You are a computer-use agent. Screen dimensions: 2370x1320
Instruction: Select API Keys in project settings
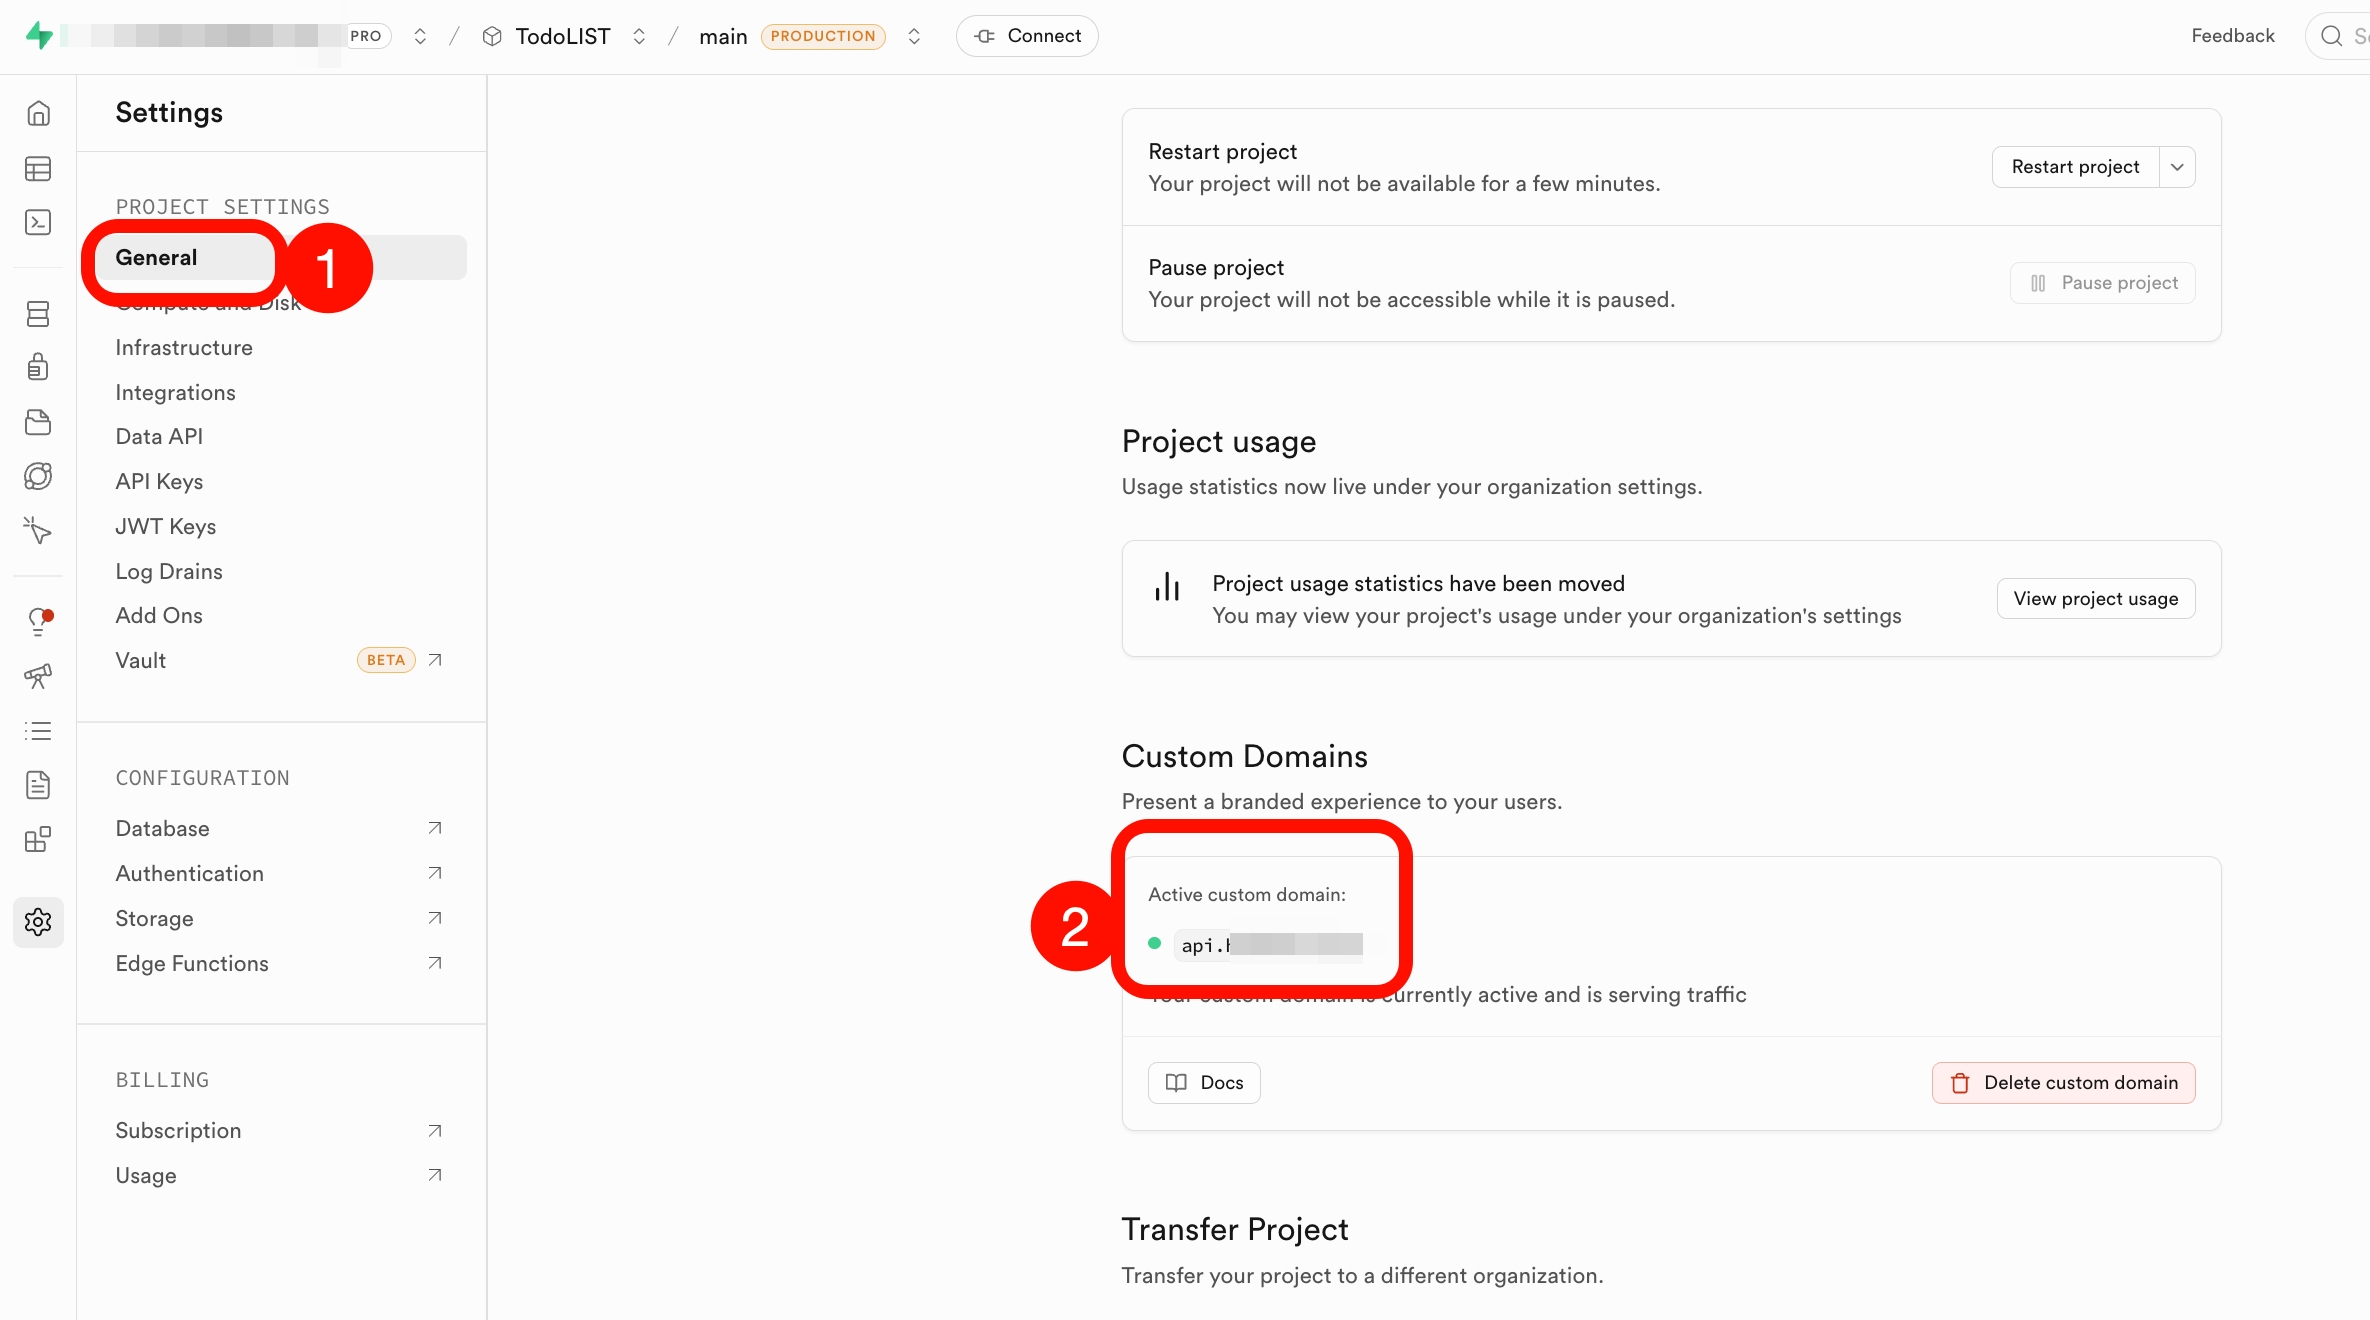click(x=159, y=481)
